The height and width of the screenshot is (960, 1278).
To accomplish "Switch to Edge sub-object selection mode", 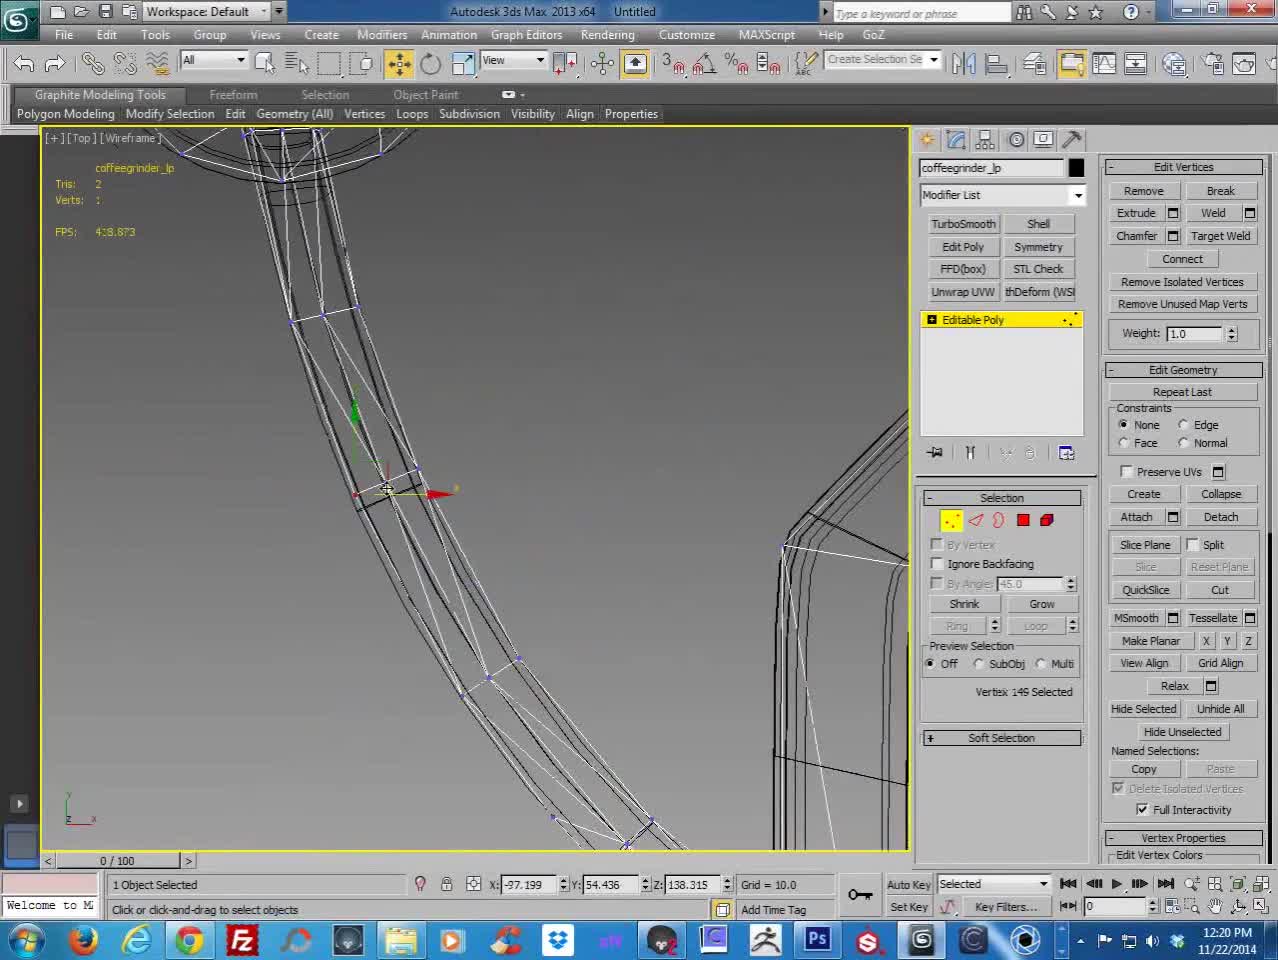I will [x=975, y=520].
